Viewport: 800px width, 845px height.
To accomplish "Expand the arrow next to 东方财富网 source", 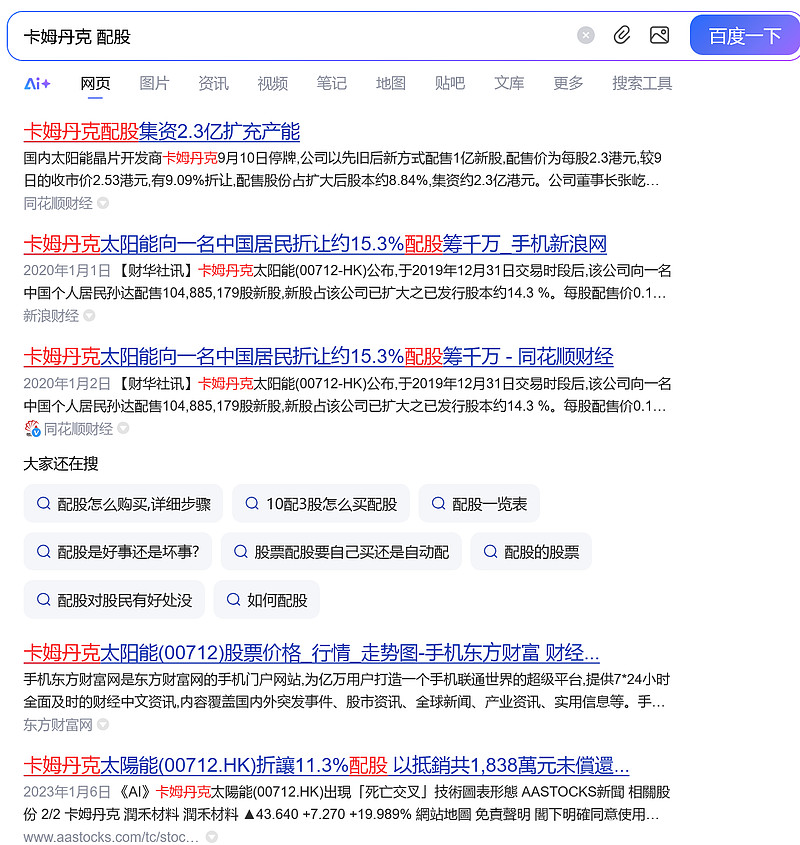I will pyautogui.click(x=103, y=725).
